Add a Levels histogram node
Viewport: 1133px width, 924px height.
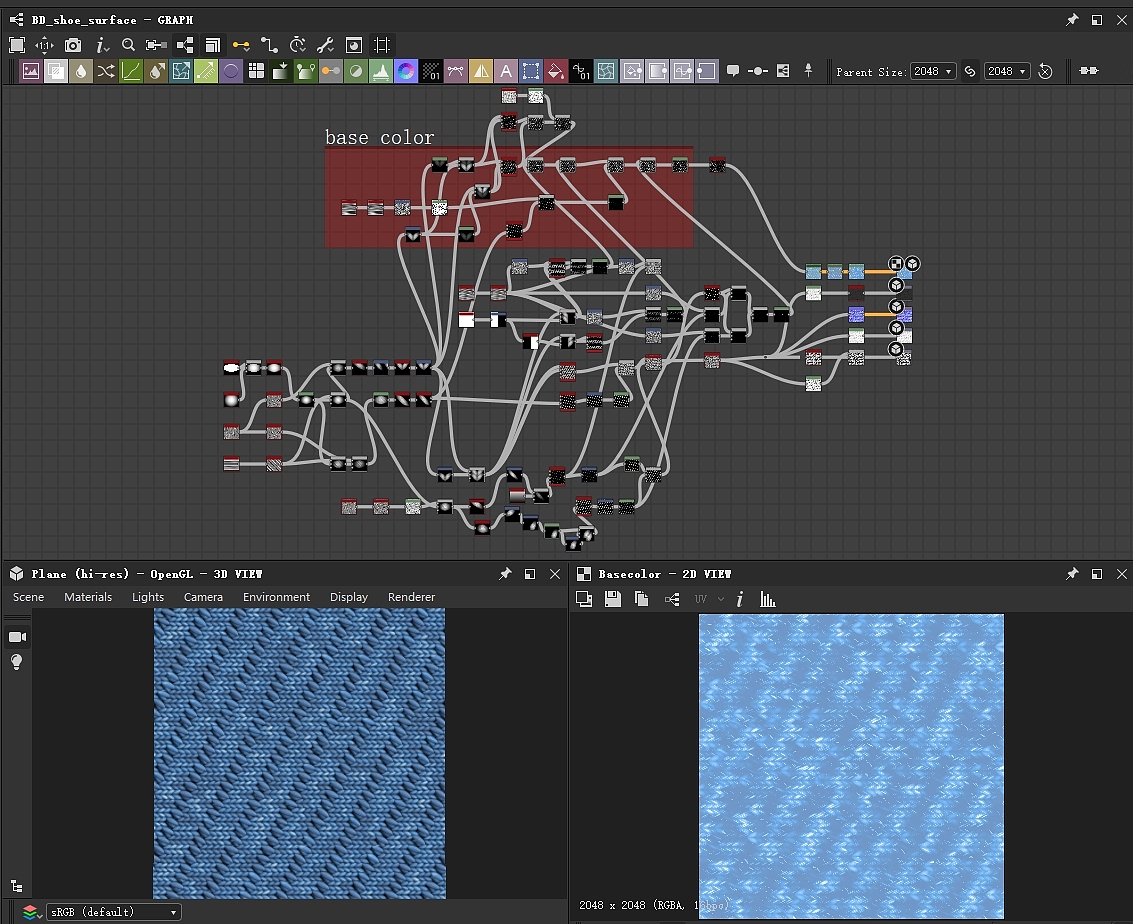click(x=381, y=71)
